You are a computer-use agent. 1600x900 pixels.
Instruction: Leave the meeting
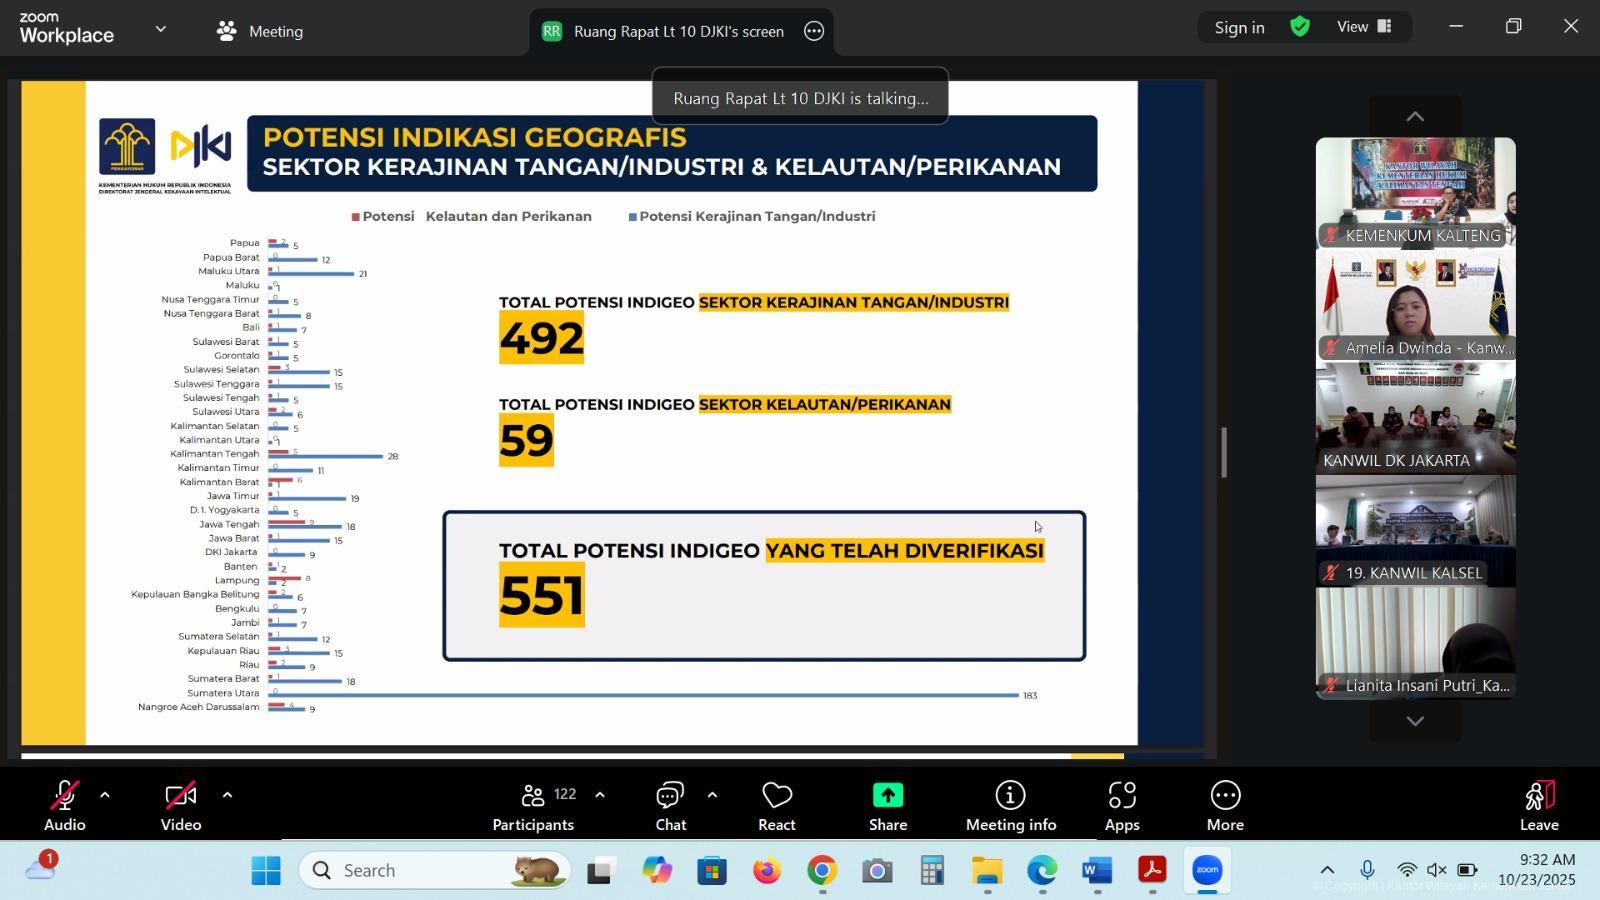click(1538, 806)
